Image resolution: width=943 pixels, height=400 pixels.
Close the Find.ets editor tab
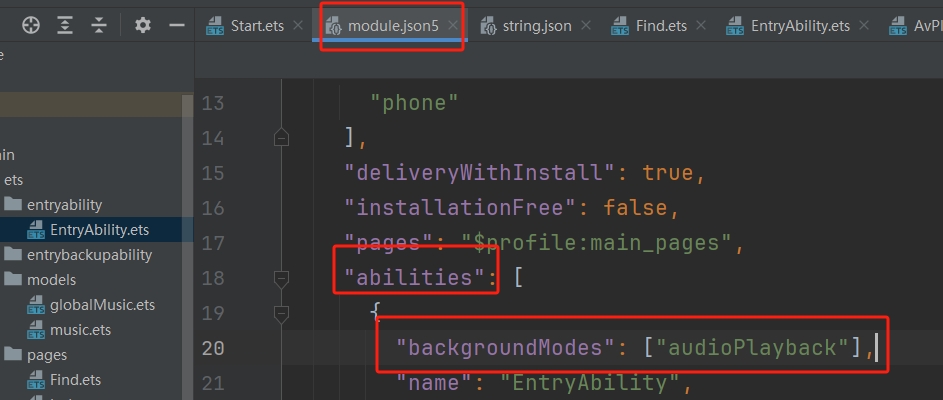pyautogui.click(x=701, y=26)
